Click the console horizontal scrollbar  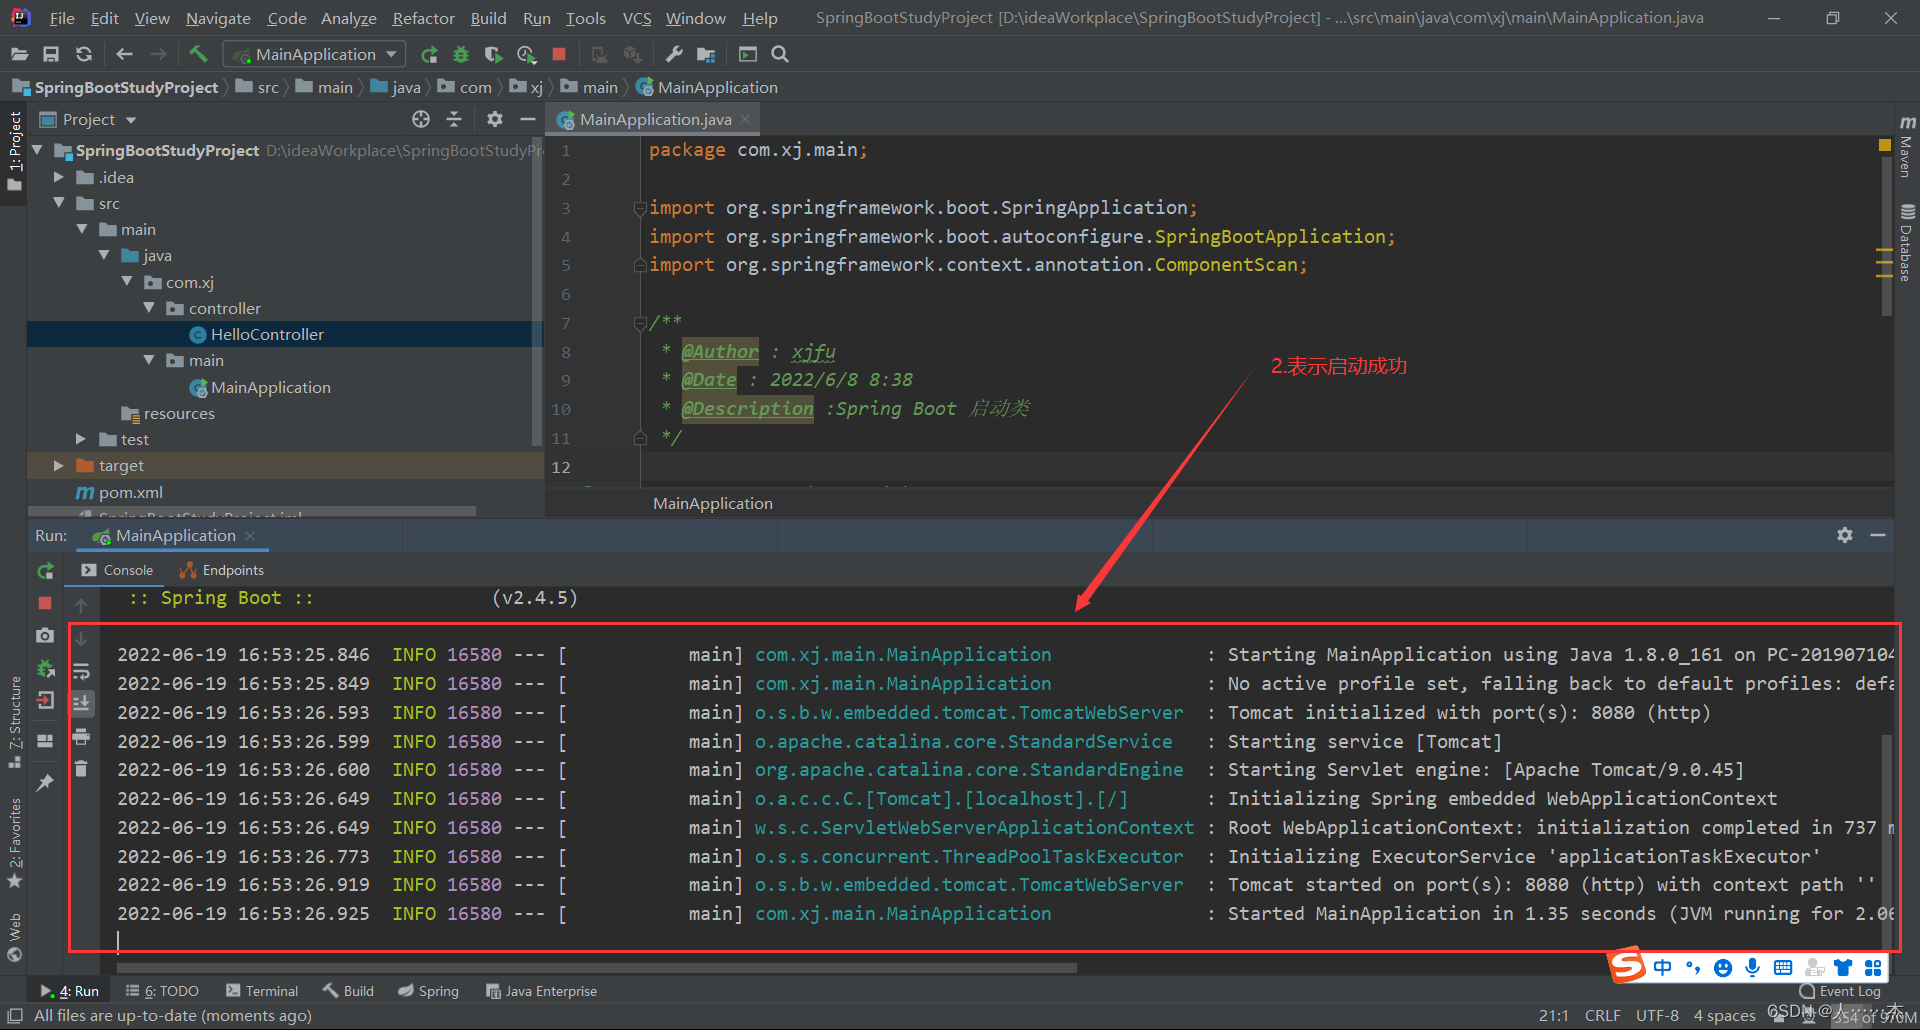[x=596, y=967]
